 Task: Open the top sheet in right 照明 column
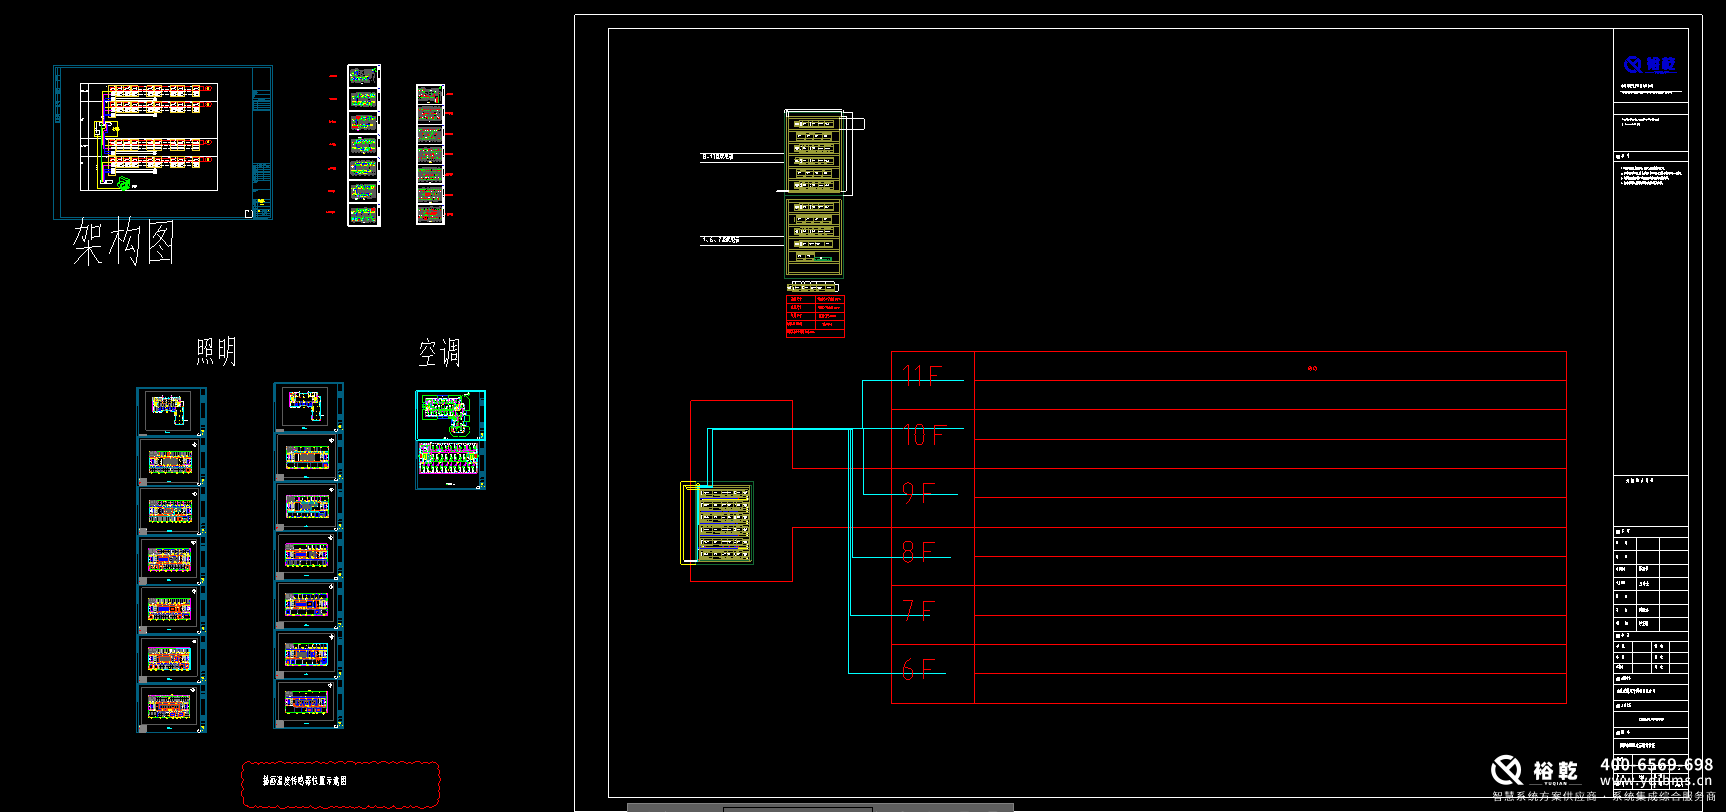click(x=308, y=406)
